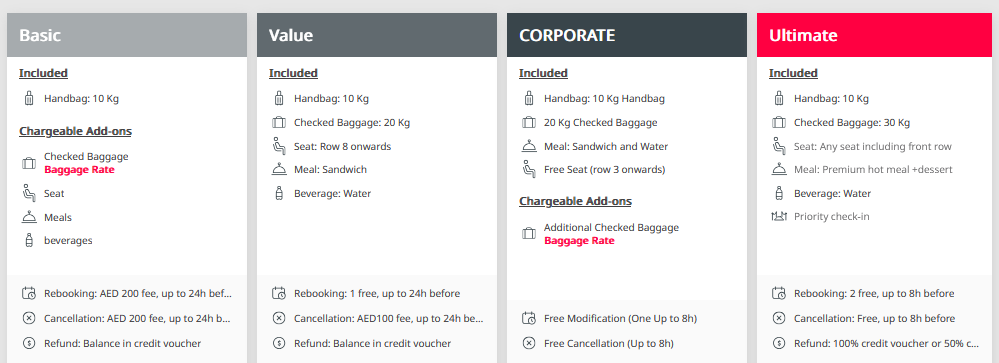Select the Value fare header
The height and width of the screenshot is (363, 999).
pos(377,35)
